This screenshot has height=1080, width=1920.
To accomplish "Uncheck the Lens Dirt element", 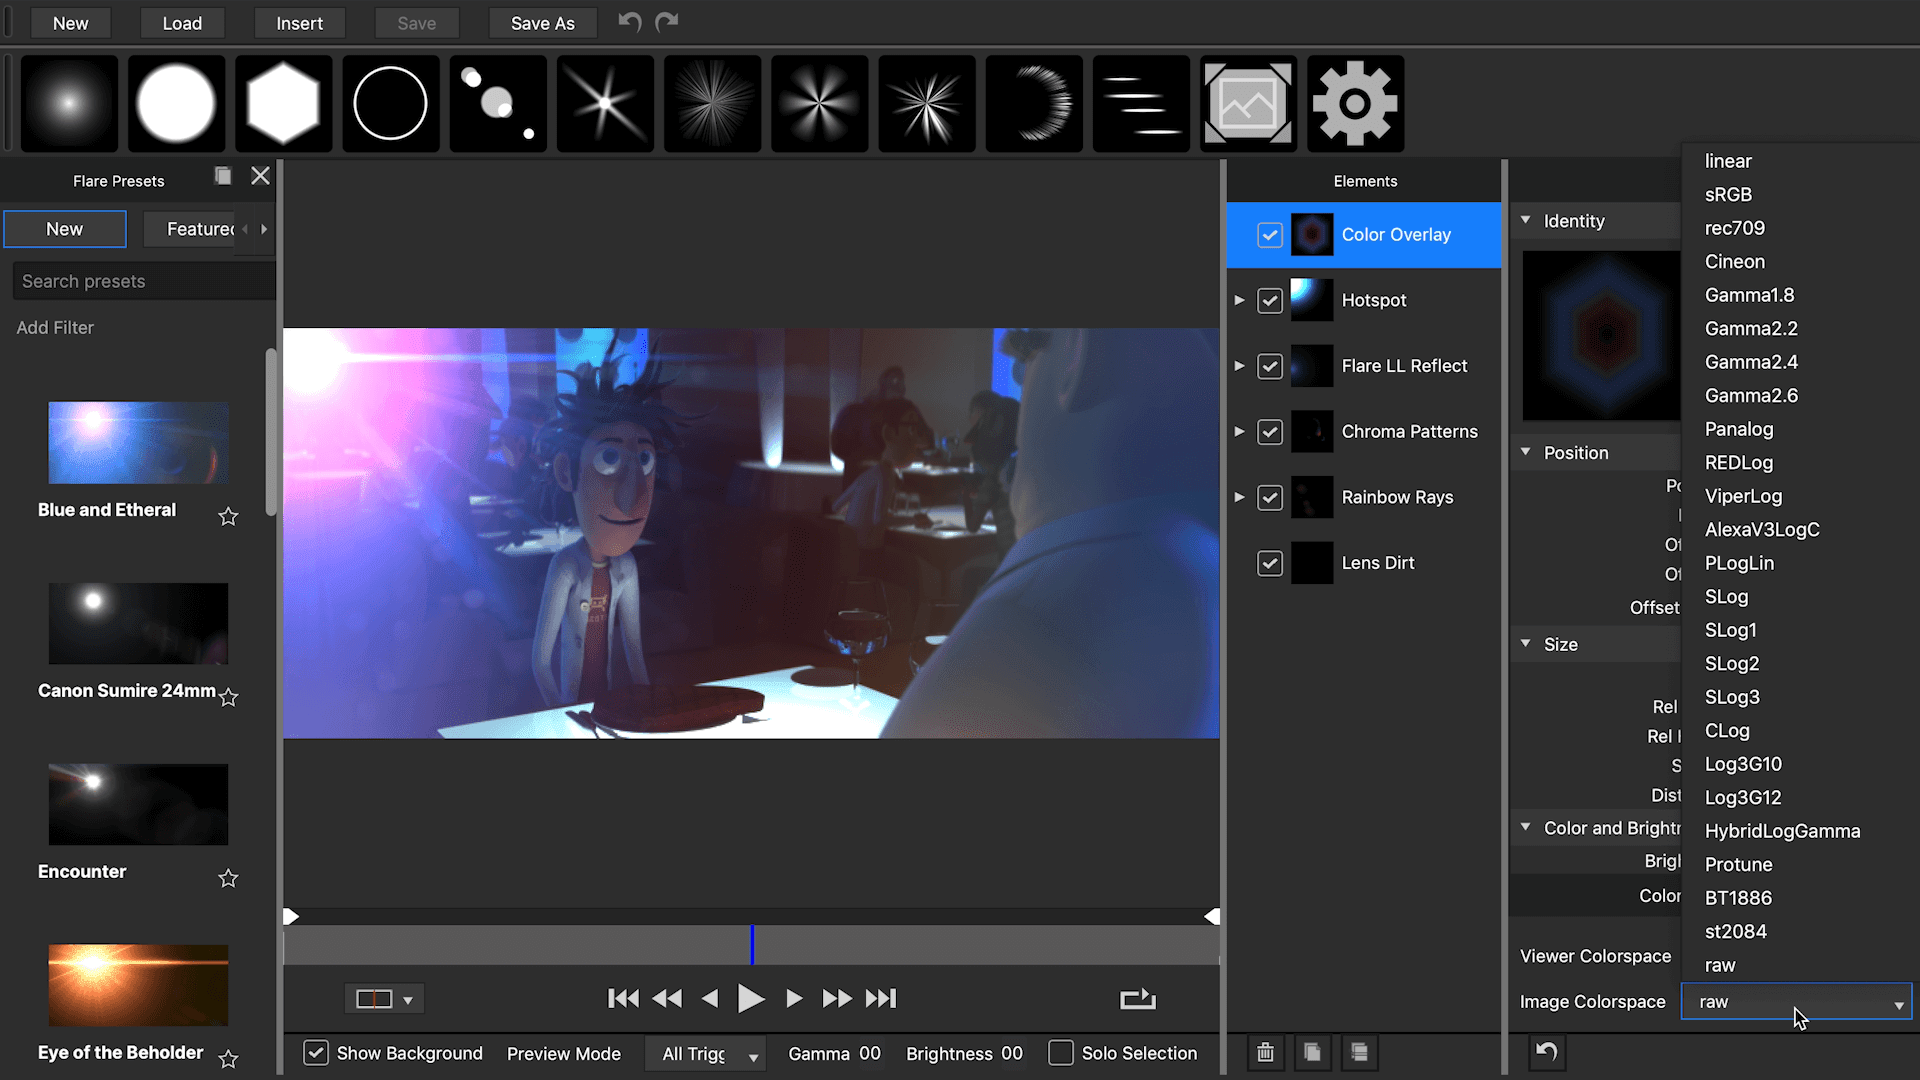I will click(1270, 562).
